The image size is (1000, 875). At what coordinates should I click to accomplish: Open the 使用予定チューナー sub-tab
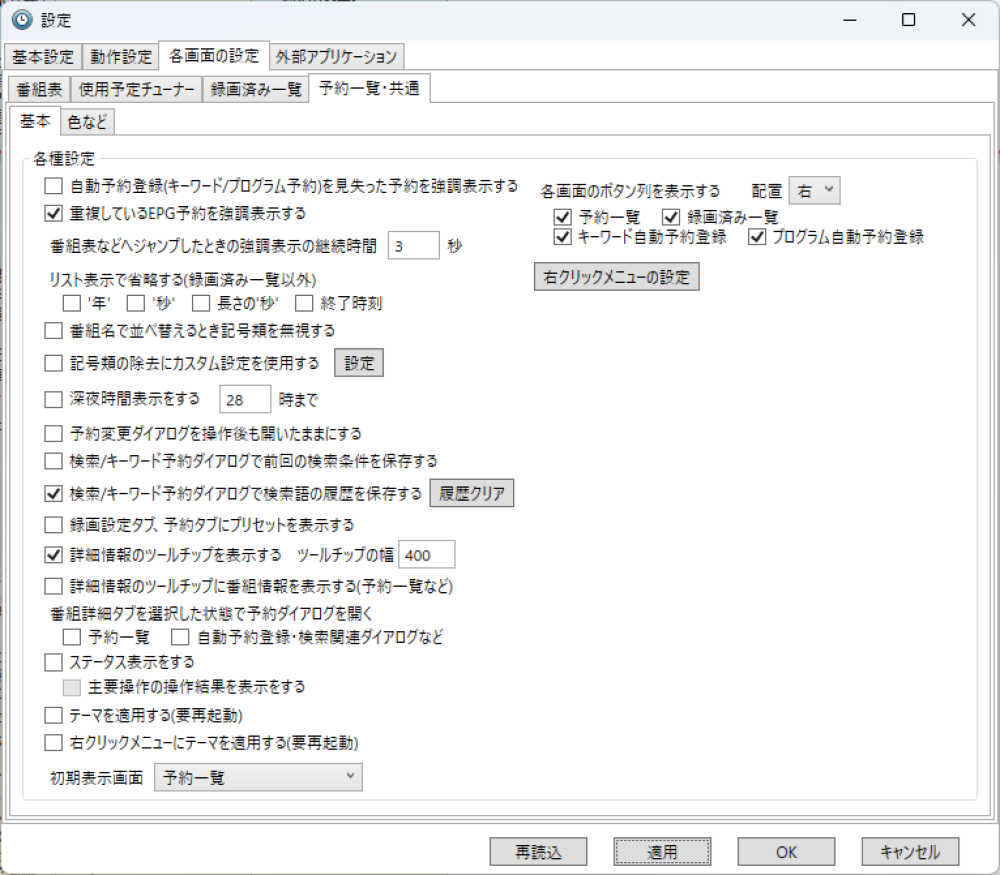(136, 89)
